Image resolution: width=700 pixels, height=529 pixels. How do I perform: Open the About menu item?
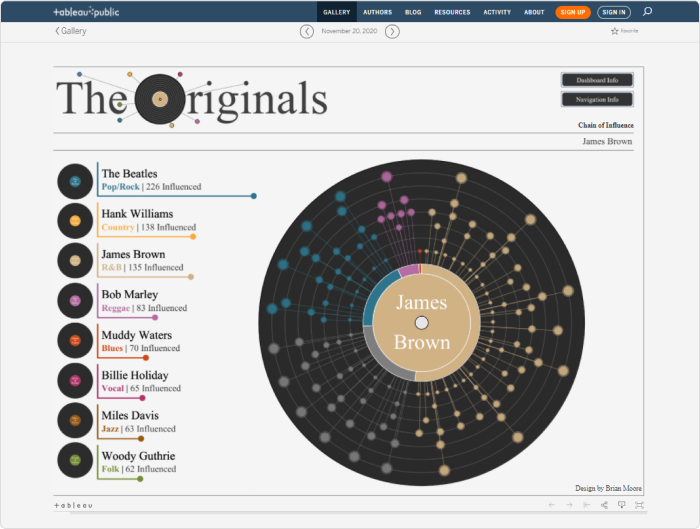534,12
